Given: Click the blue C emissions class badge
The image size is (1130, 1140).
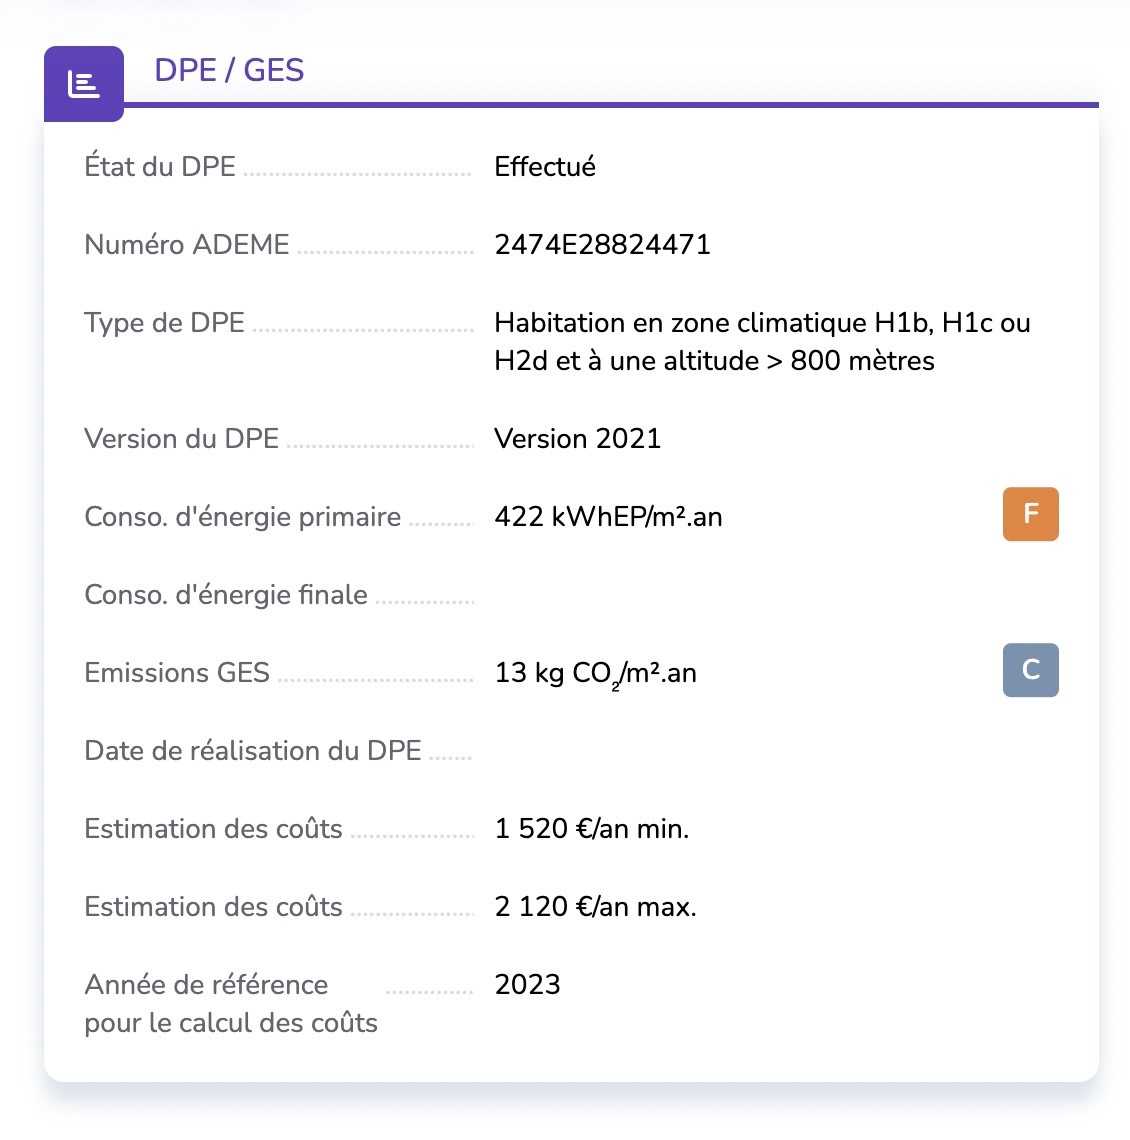Looking at the screenshot, I should [1030, 670].
